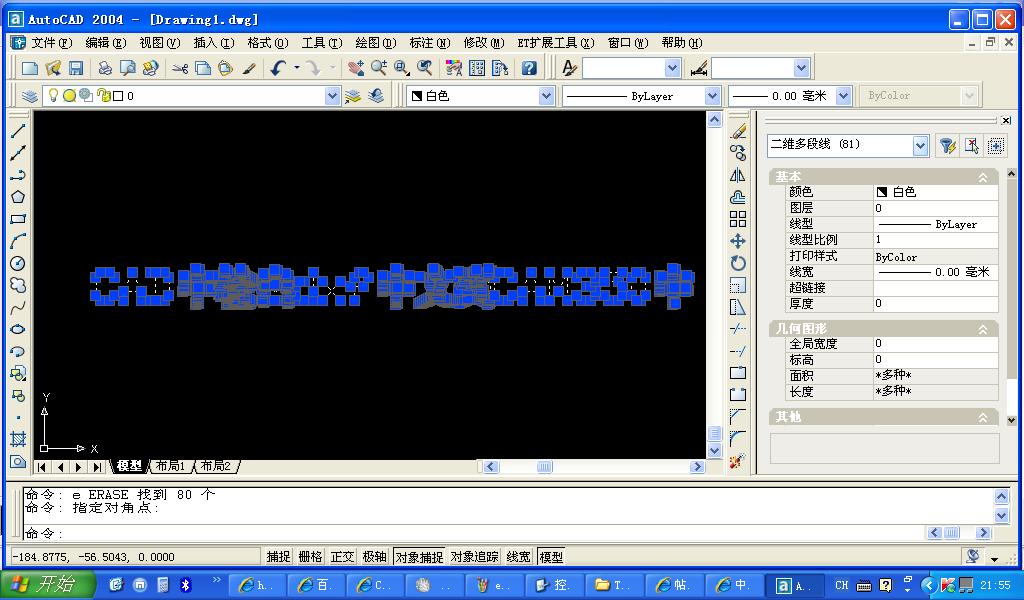
Task: Click the horizontal scrollbar right arrow
Action: pyautogui.click(x=697, y=467)
